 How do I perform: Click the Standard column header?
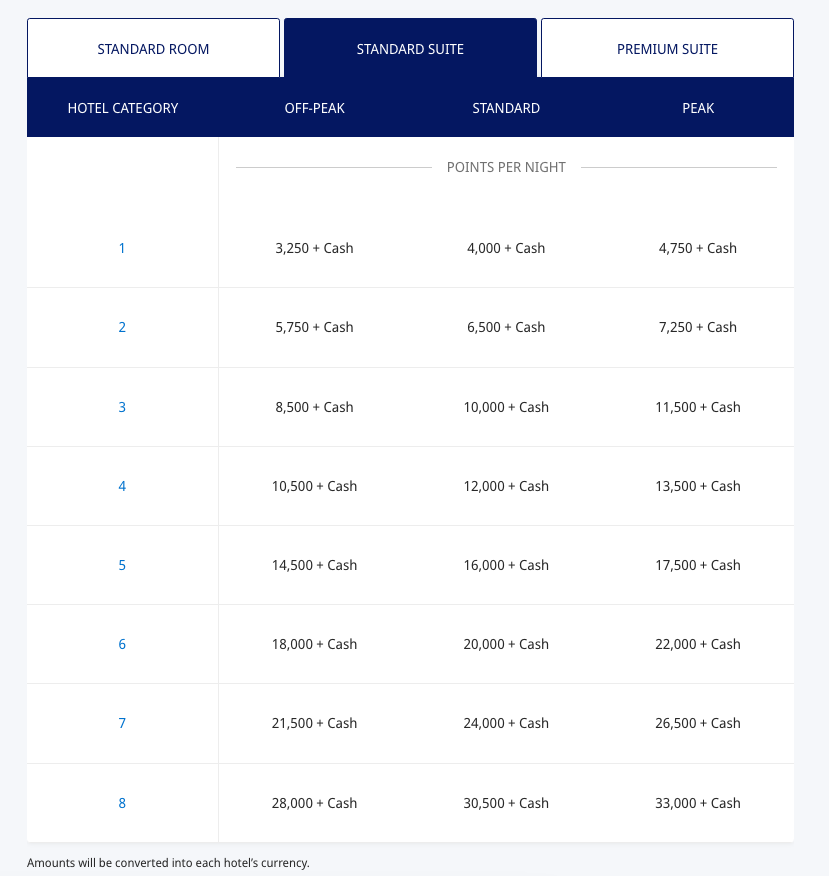pyautogui.click(x=506, y=108)
